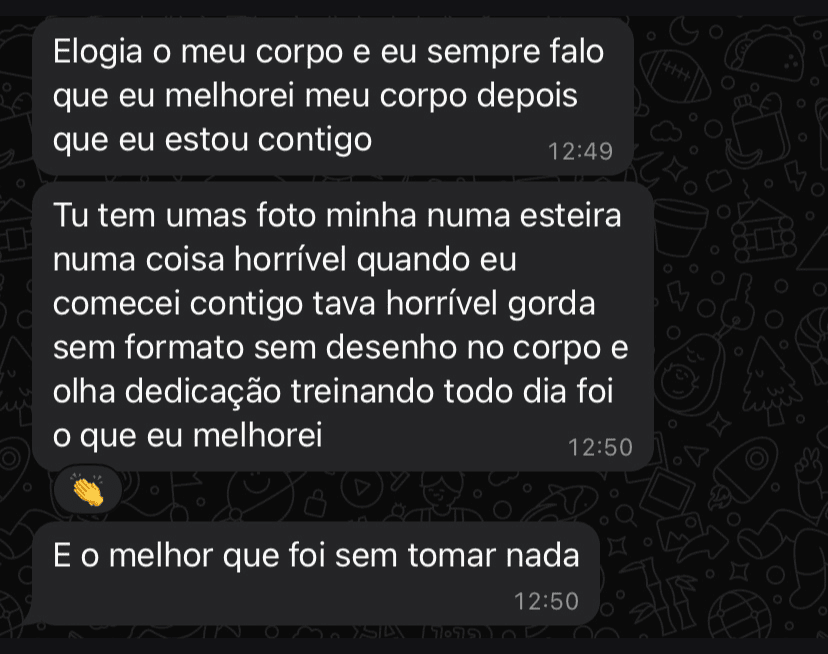This screenshot has height=654, width=828.
Task: Click the 12:50 timestamp beside 'o que eu melhorei'
Action: pyautogui.click(x=600, y=448)
